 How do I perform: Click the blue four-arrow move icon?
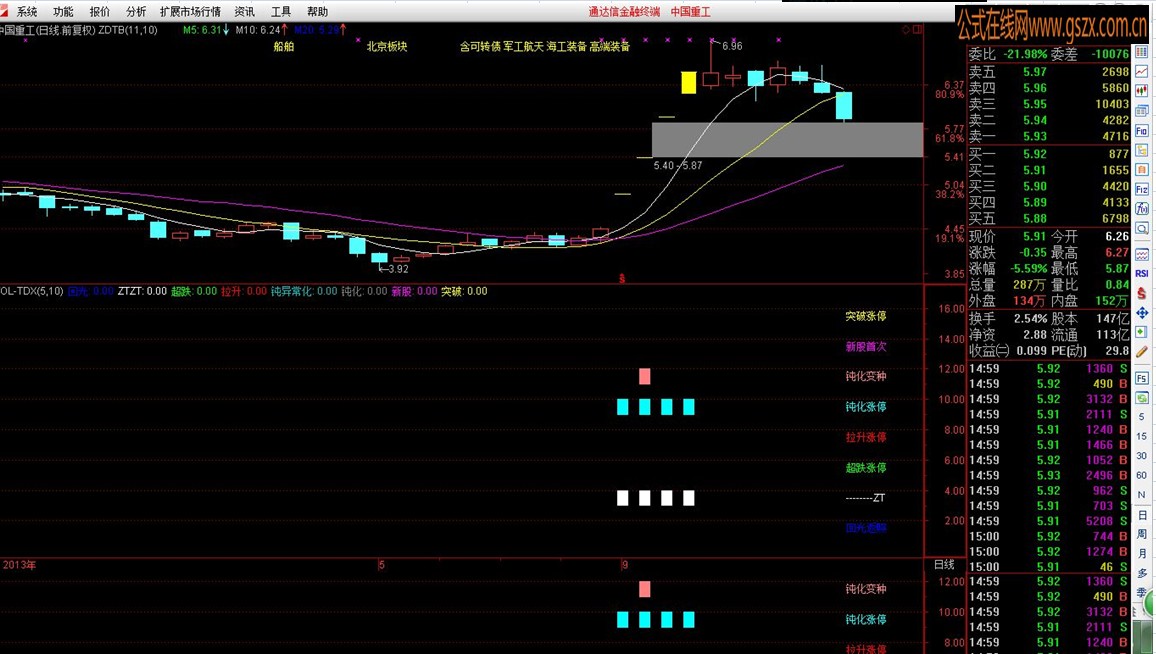pos(1141,313)
